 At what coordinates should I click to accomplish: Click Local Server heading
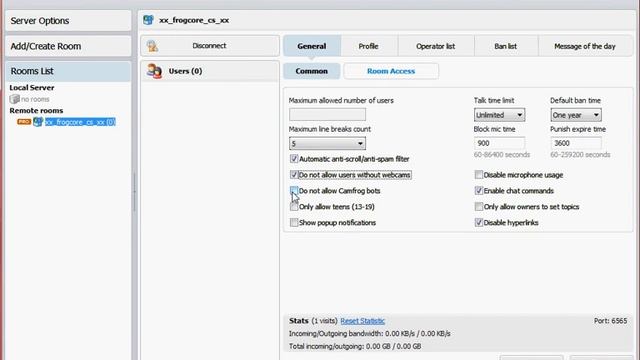[x=32, y=88]
